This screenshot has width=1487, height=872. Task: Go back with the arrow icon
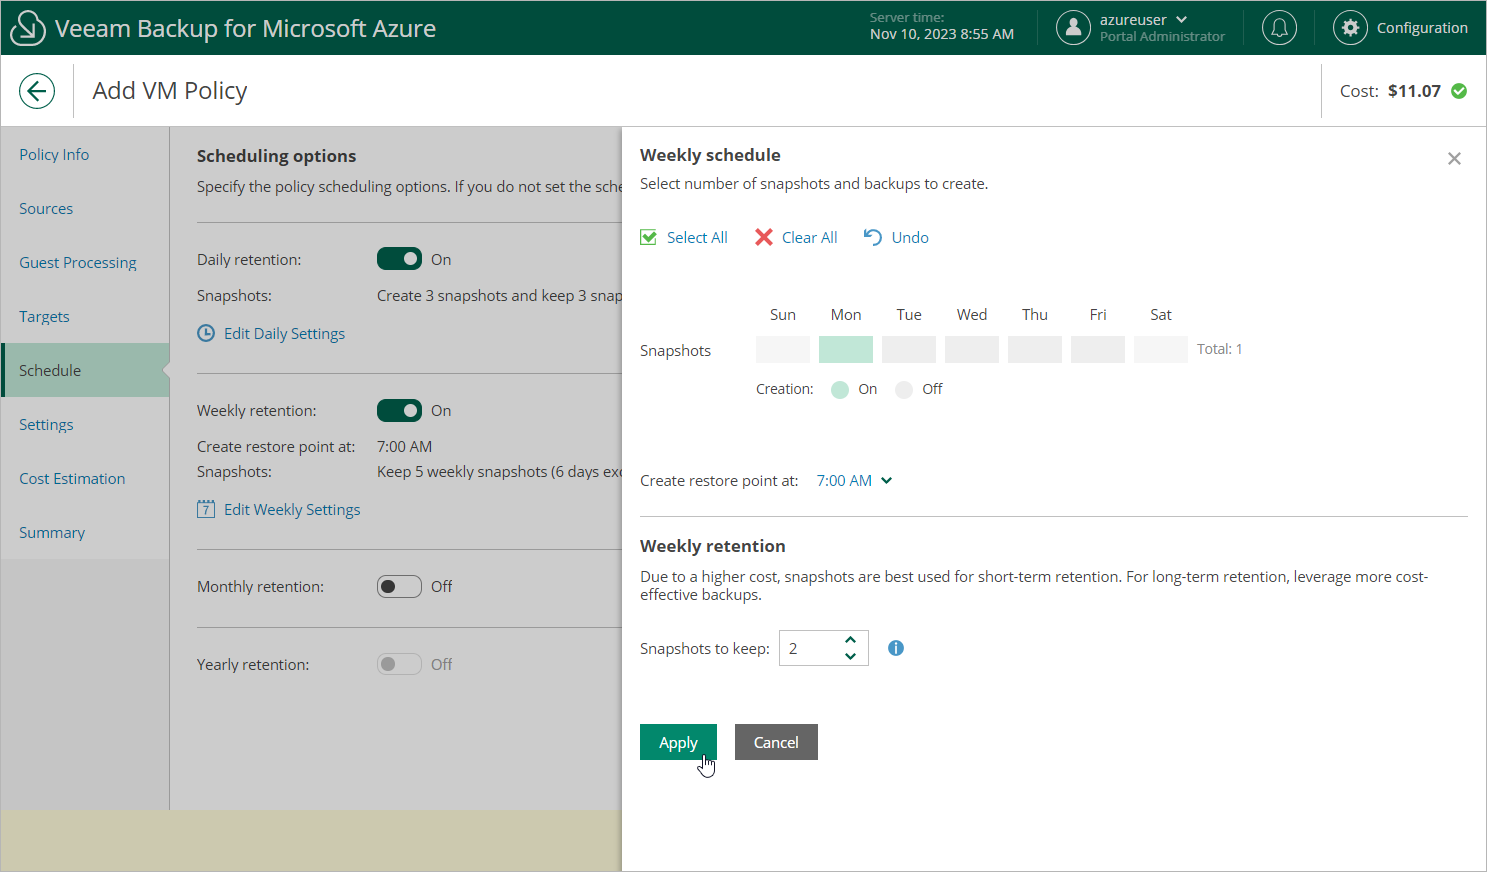[x=37, y=91]
